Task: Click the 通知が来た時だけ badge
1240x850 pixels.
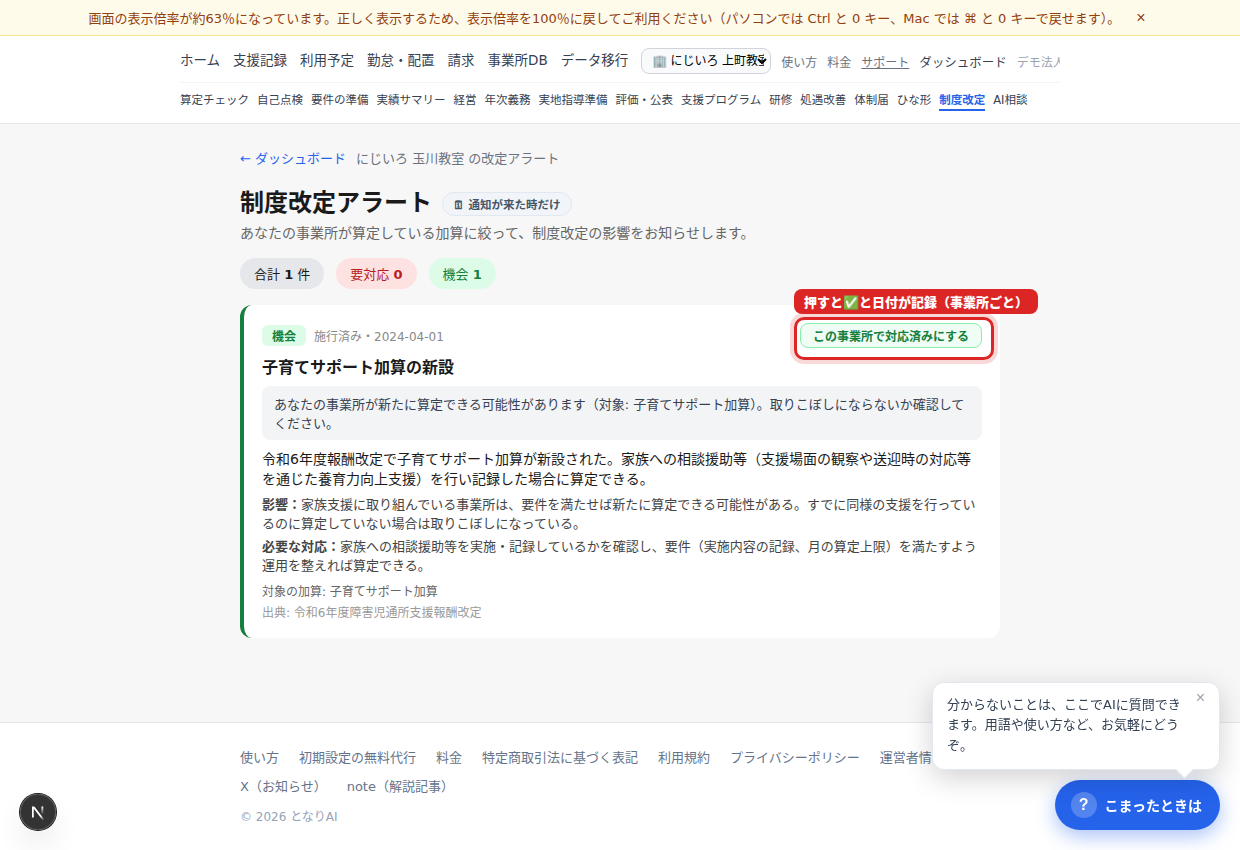Action: pyautogui.click(x=507, y=204)
